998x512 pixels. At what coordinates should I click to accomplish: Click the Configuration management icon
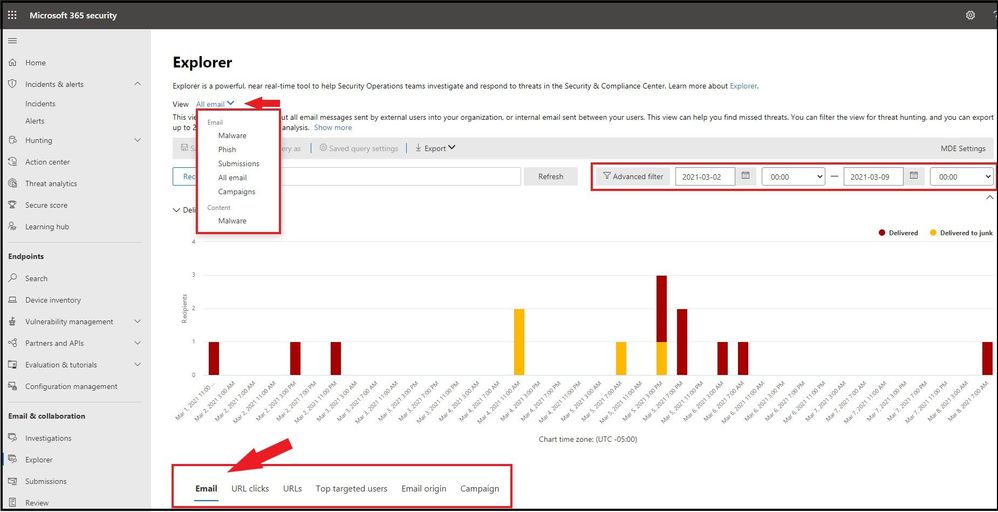point(12,387)
